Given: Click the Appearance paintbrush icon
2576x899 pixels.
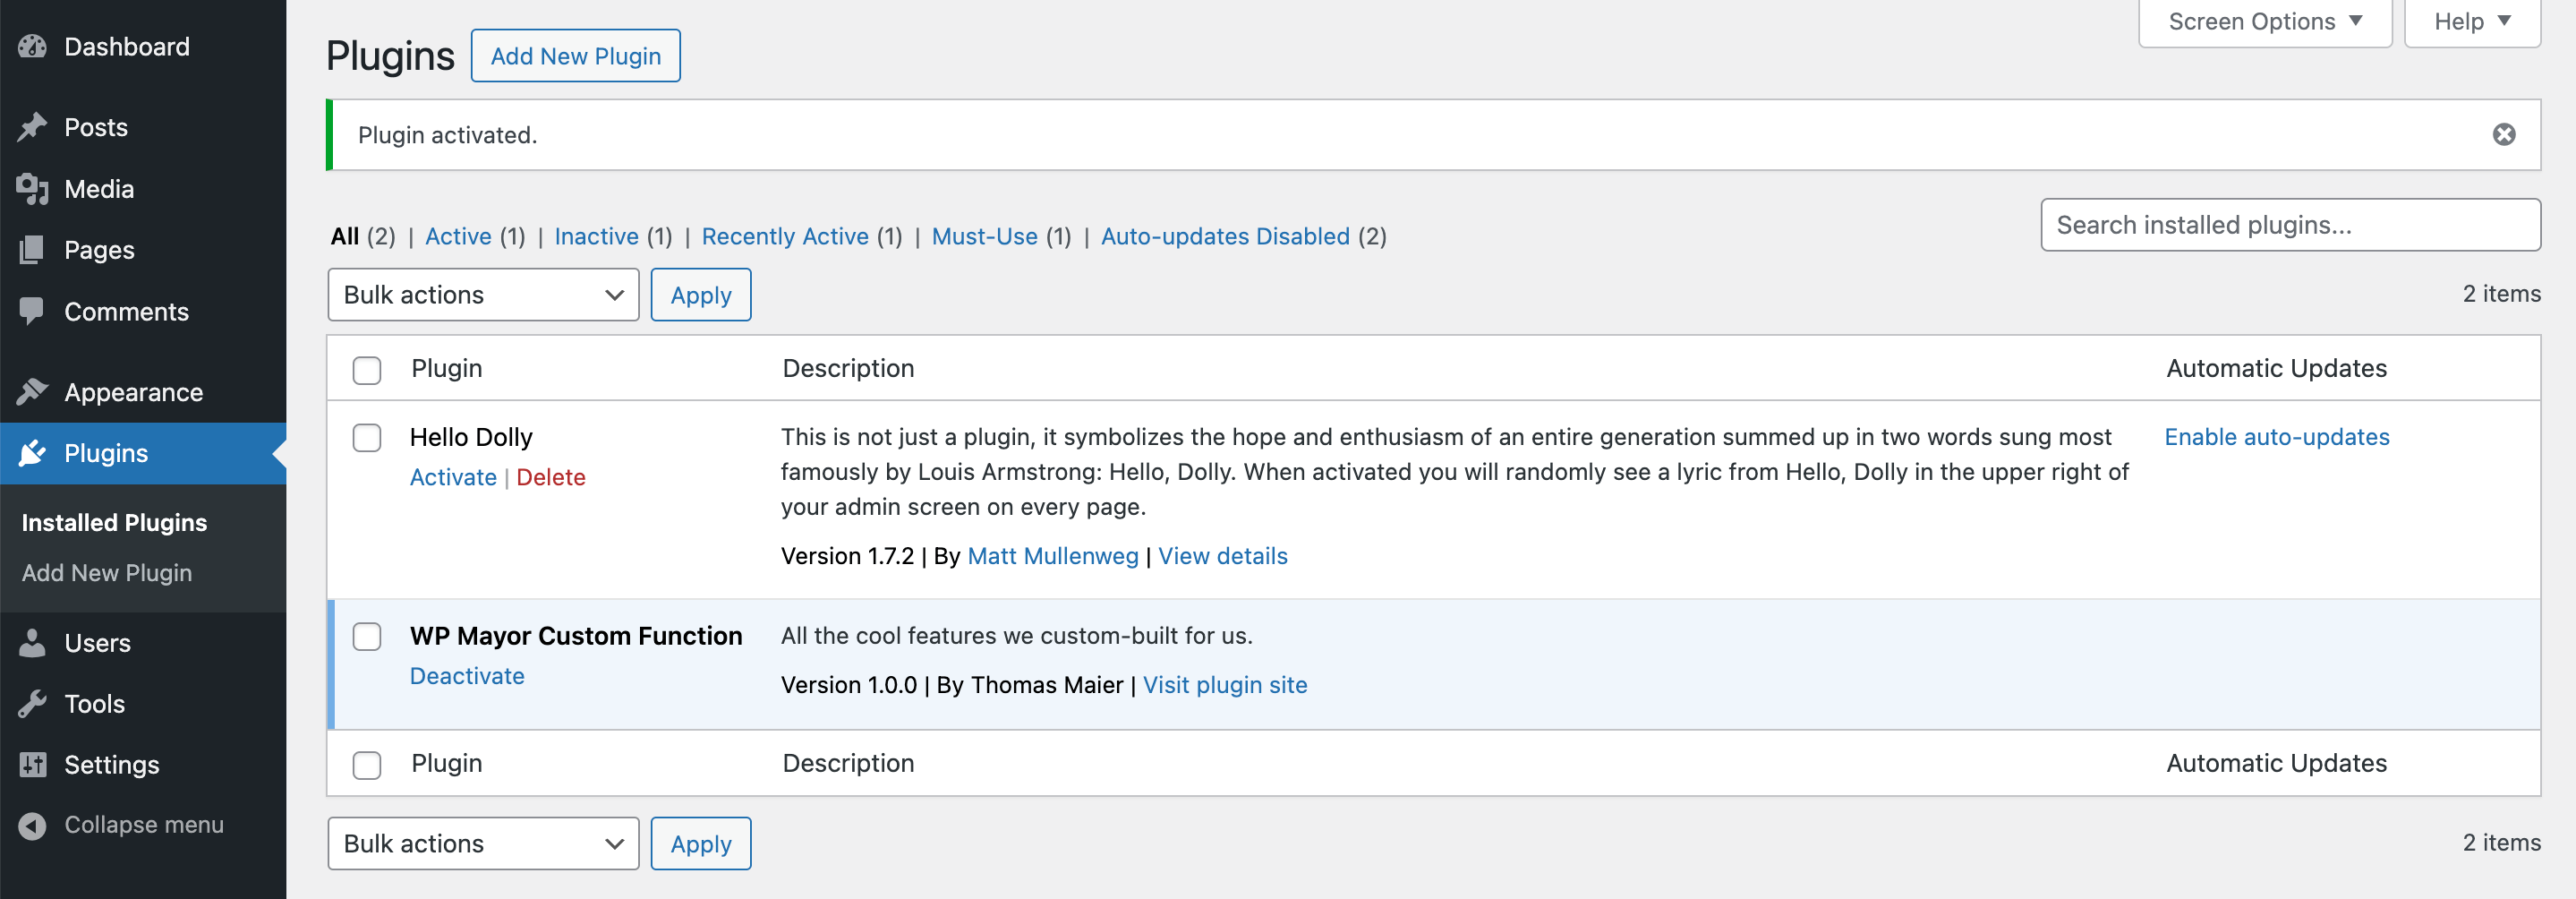Looking at the screenshot, I should 32,392.
